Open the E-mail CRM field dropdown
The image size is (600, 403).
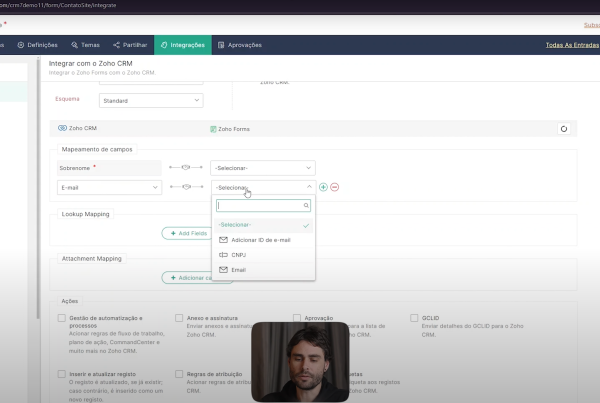coord(110,187)
